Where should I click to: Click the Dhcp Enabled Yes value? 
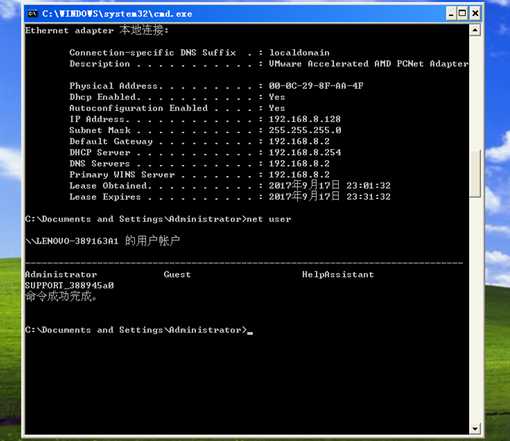[x=277, y=97]
